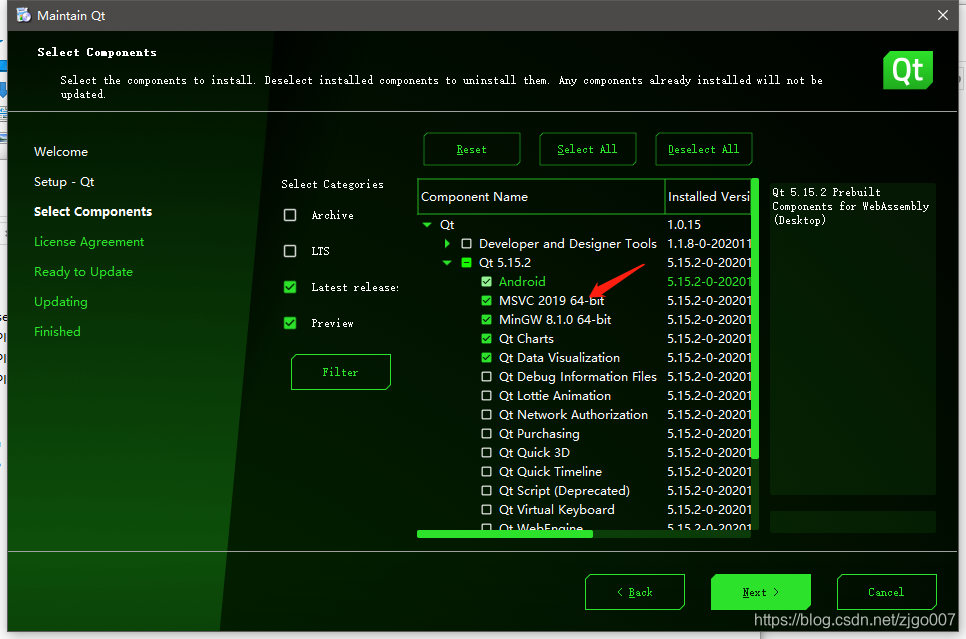The width and height of the screenshot is (966, 639).
Task: Click the Deselect All button
Action: click(x=704, y=149)
